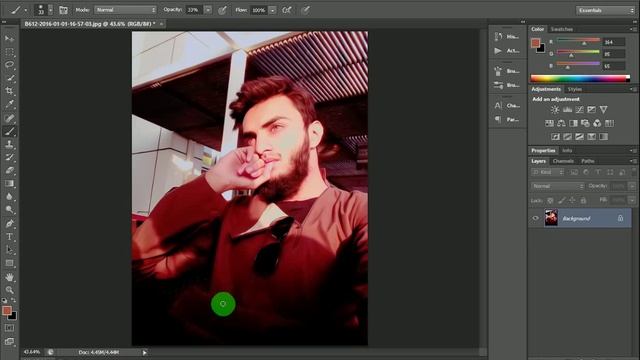Open the Character collapsed panel
The height and width of the screenshot is (360, 640).
pos(507,106)
